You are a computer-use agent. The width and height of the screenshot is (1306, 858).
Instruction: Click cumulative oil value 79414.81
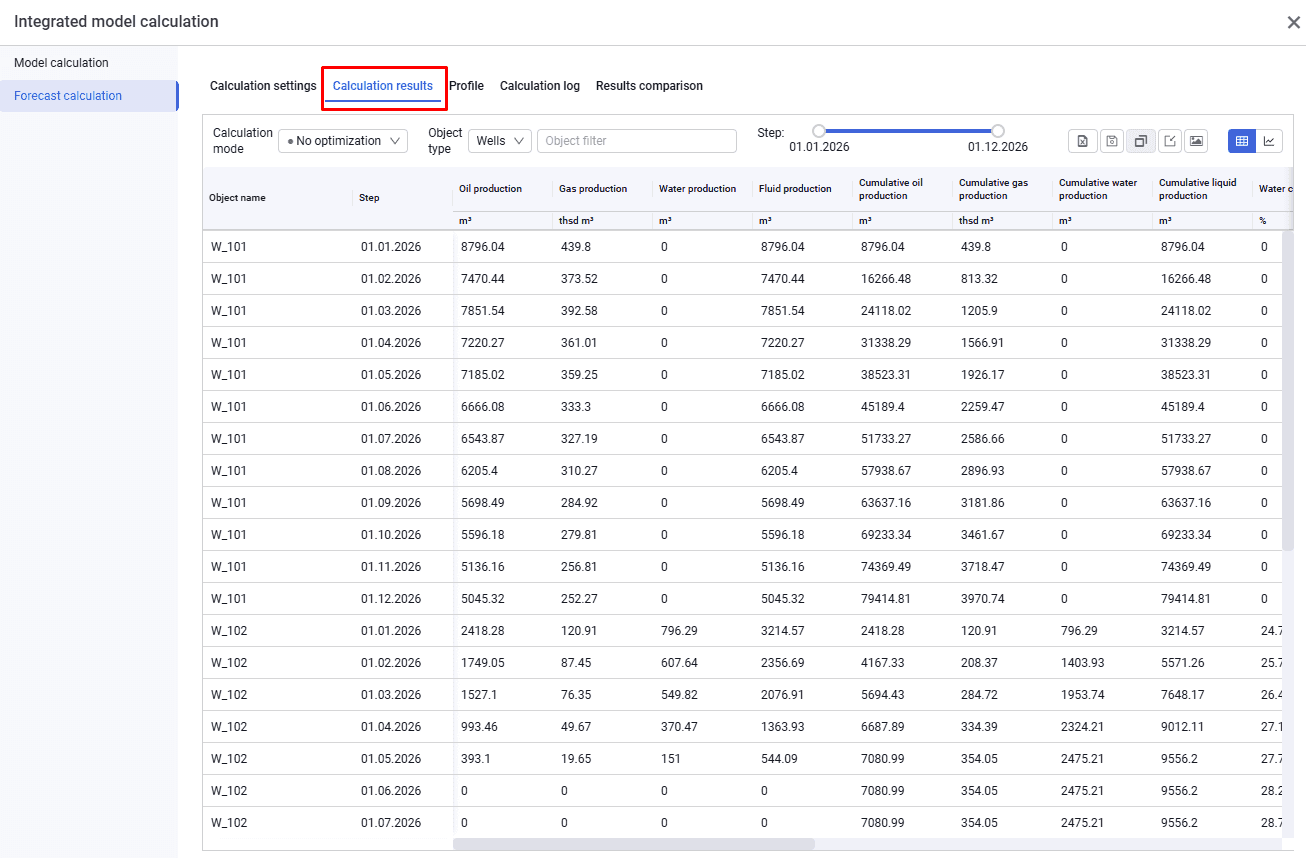(x=886, y=599)
